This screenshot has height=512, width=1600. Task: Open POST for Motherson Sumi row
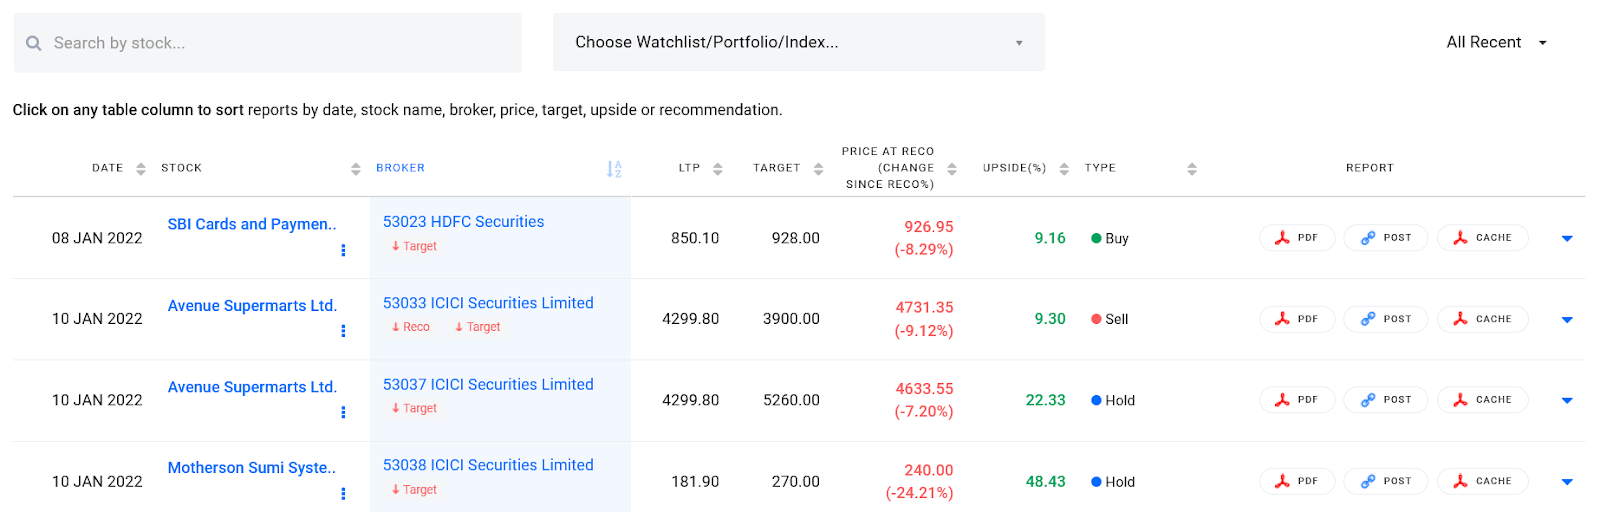point(1386,481)
